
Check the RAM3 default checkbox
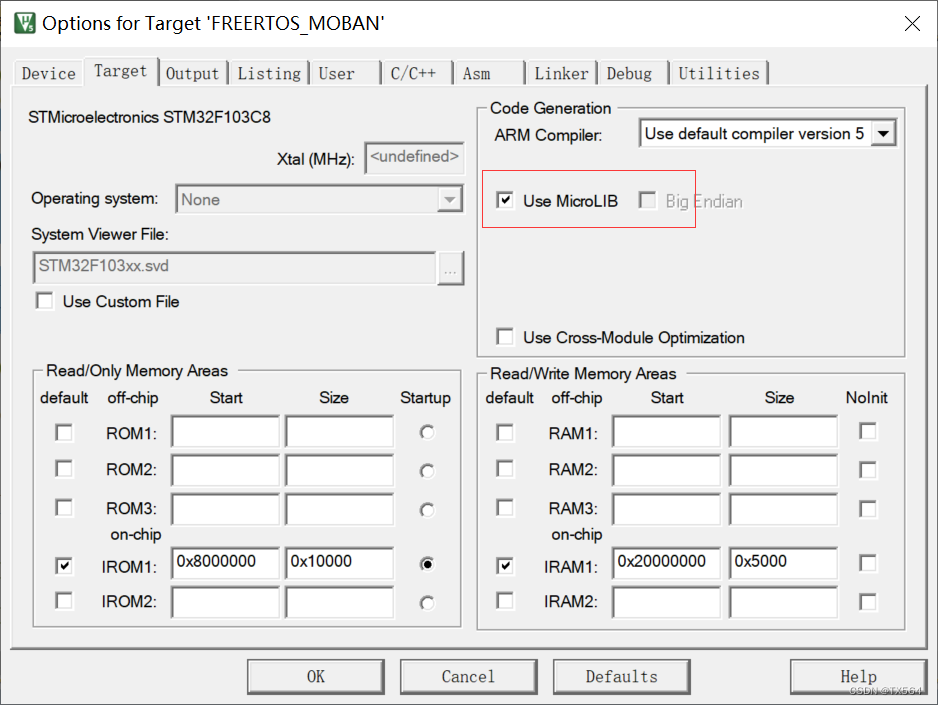tap(505, 508)
